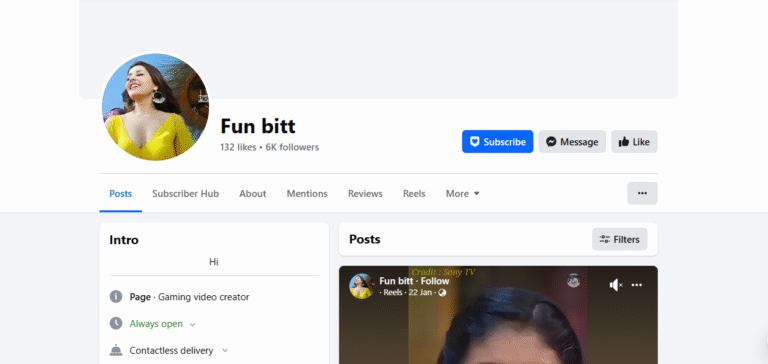
Task: Open Fun bitt name on reel post
Action: [x=396, y=281]
